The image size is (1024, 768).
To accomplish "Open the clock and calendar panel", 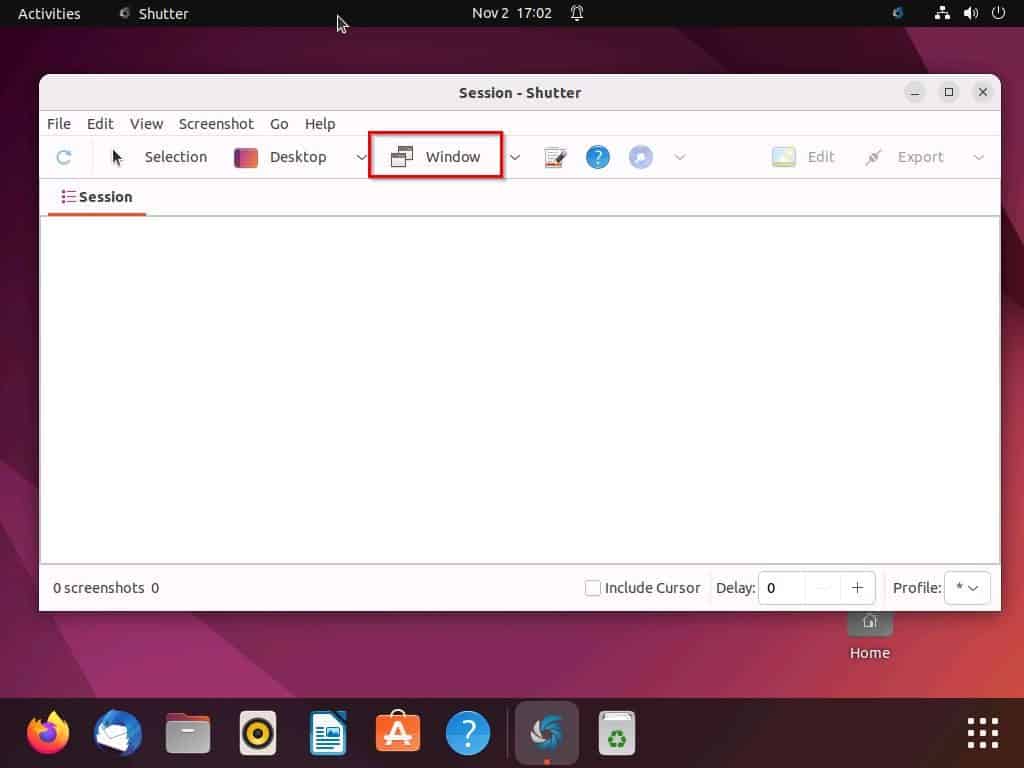I will (512, 13).
